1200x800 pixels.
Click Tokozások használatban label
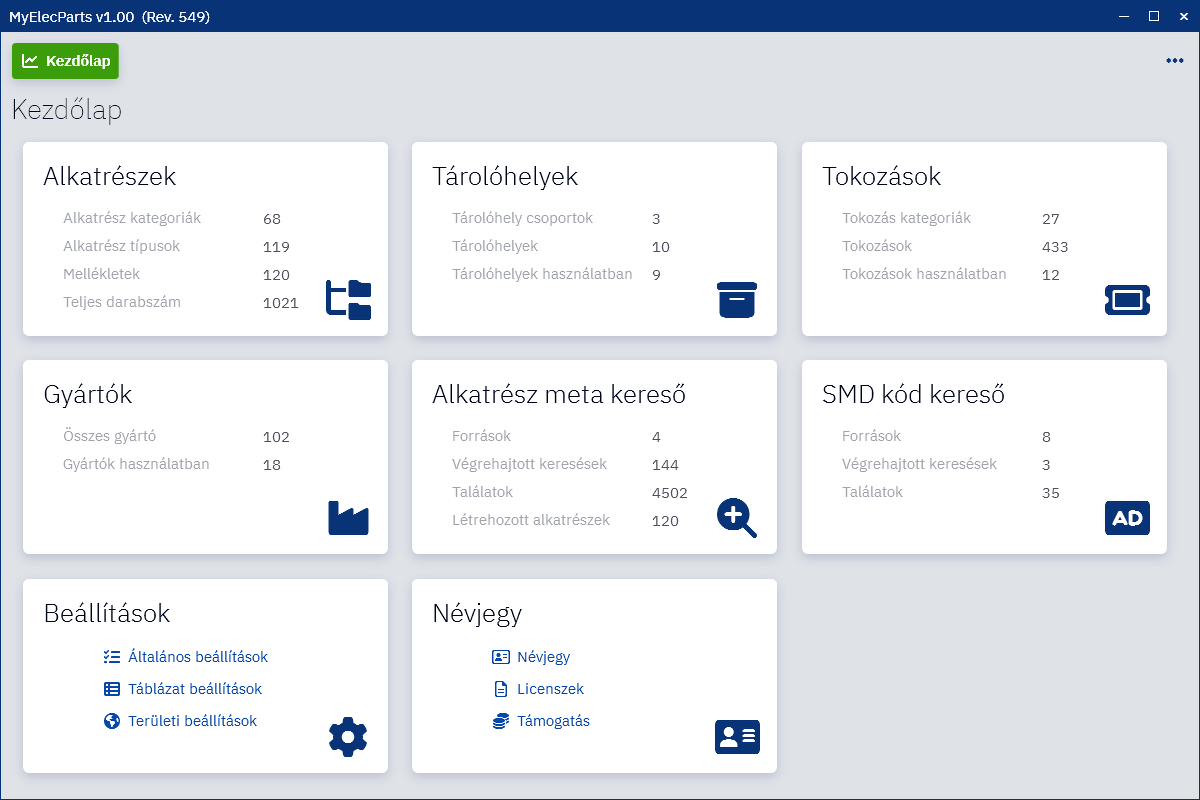pyautogui.click(x=925, y=274)
